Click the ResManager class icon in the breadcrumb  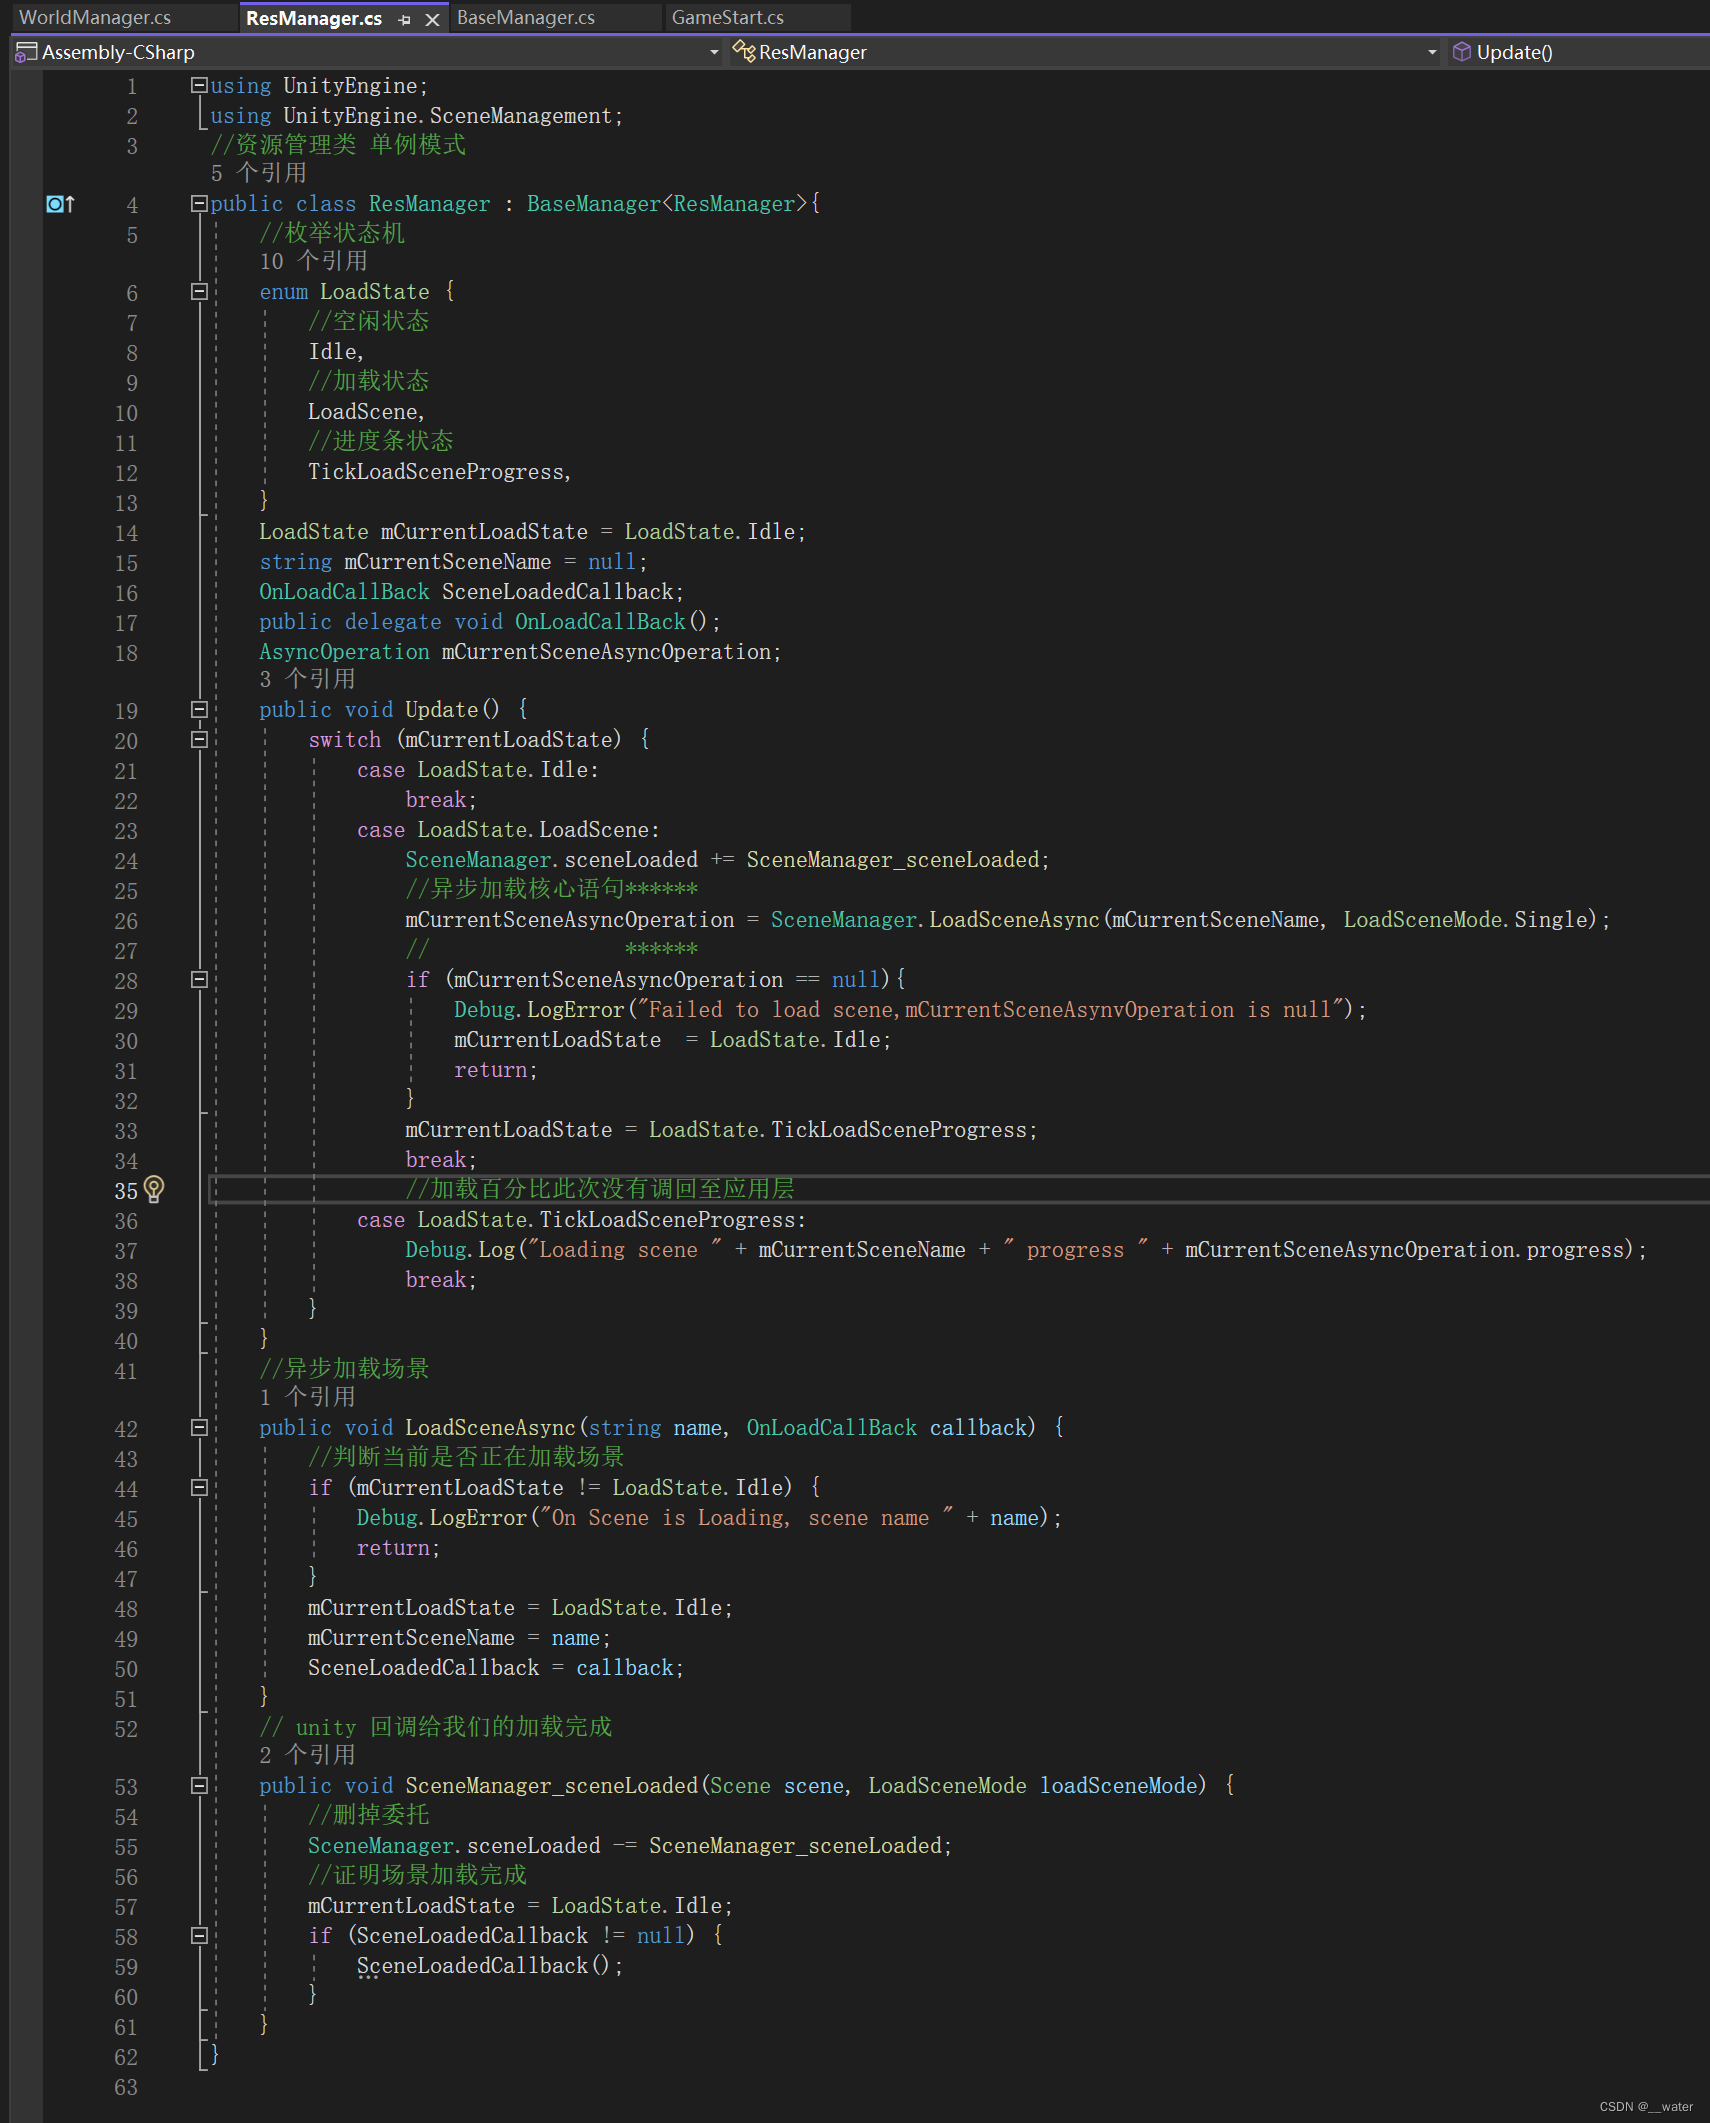[745, 51]
